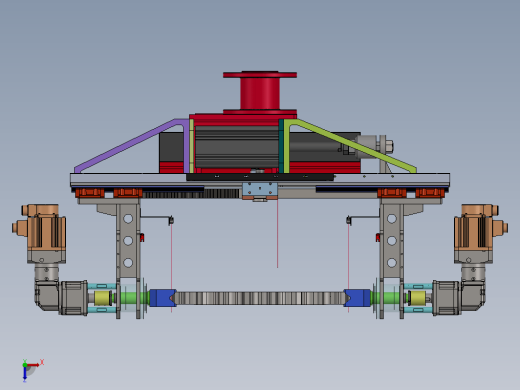
Task: Select the long toothed shaft between blue couplings
Action: 260,298
